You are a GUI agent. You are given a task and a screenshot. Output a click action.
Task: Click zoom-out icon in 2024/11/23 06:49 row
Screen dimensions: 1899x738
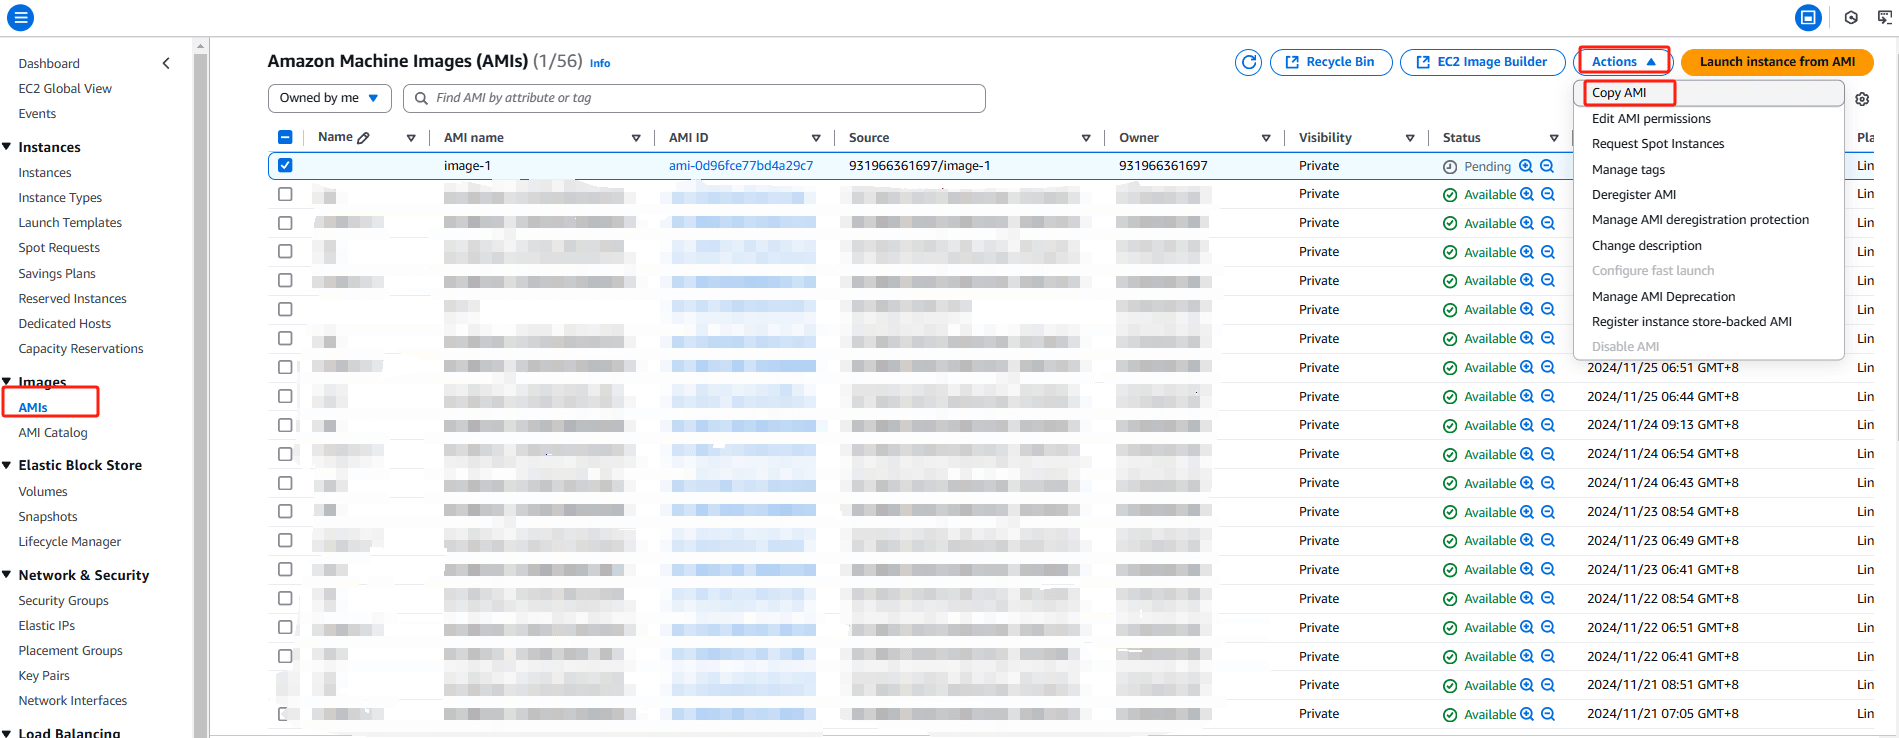[x=1548, y=540]
